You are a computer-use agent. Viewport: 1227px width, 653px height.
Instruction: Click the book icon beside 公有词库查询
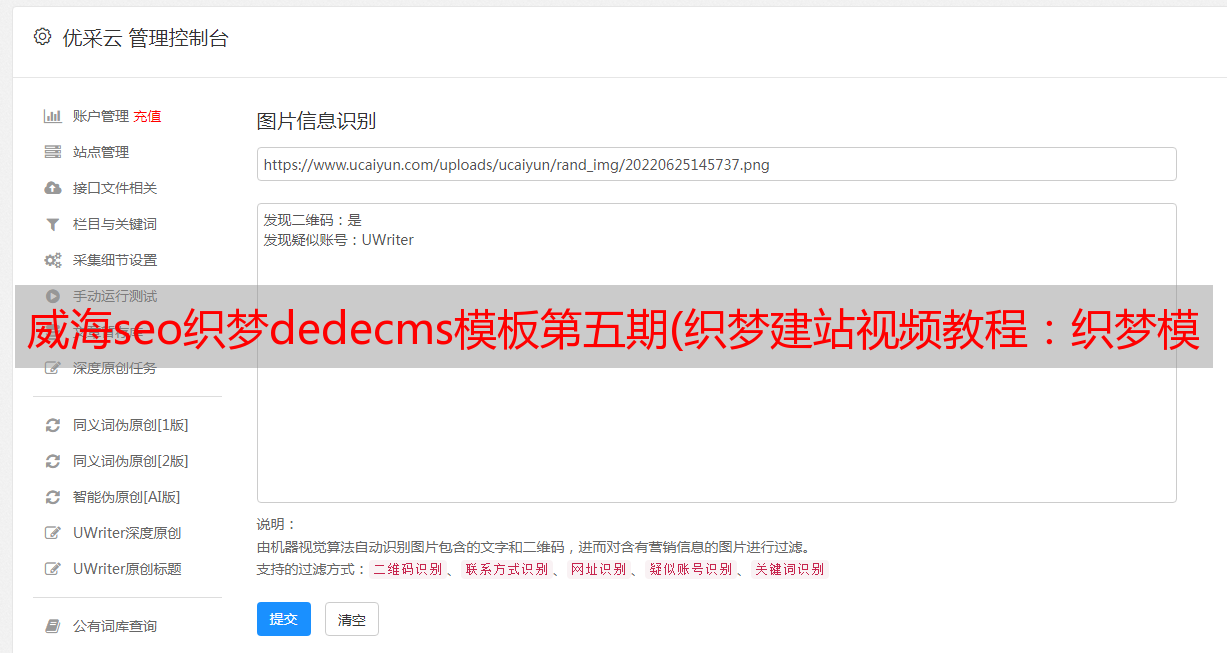tap(53, 626)
